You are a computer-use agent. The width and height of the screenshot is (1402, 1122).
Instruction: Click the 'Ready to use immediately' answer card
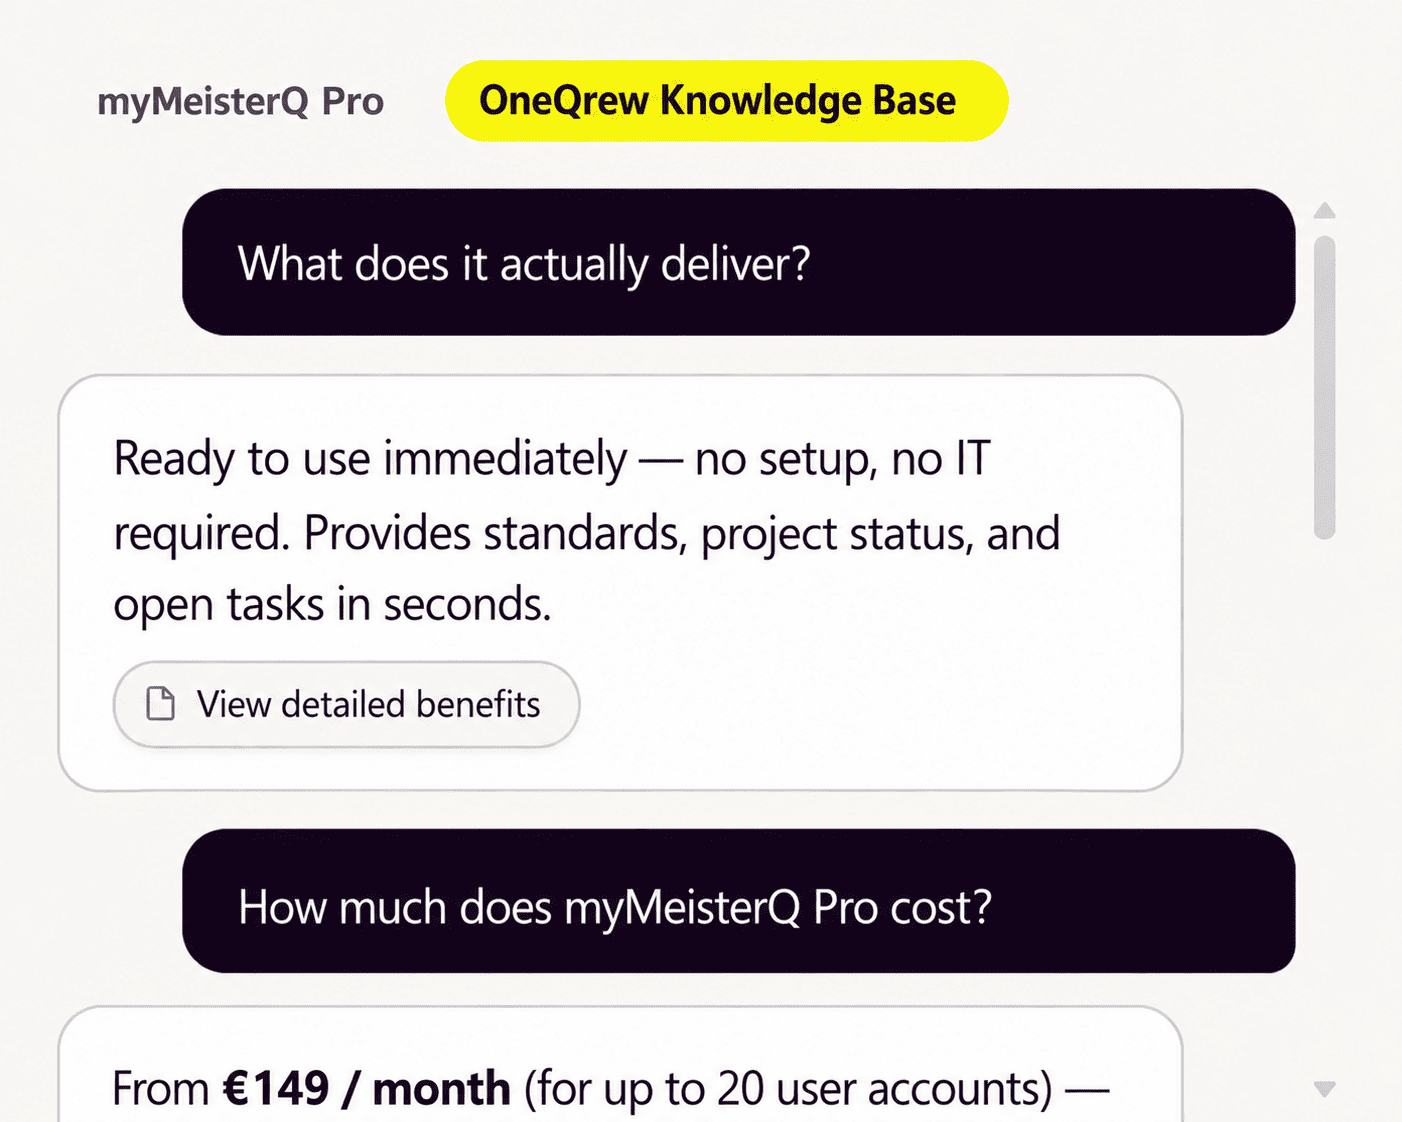[x=621, y=583]
